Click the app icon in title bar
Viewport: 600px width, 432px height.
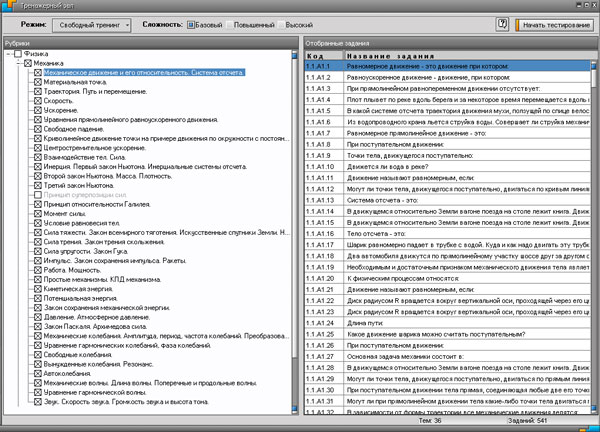8,5
